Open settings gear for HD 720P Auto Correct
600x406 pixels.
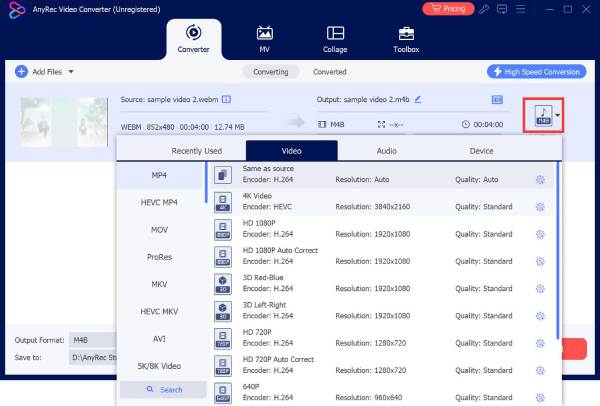coord(540,370)
